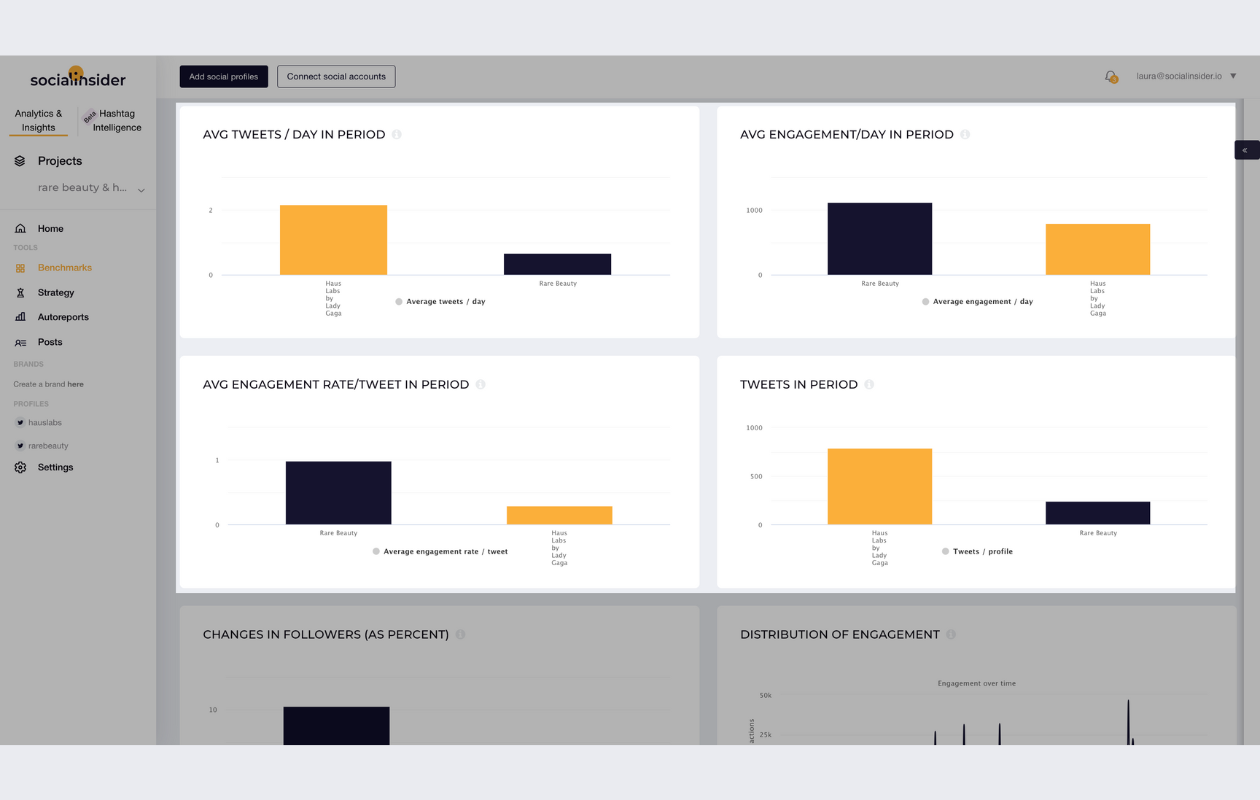1260x800 pixels.
Task: Click Add social profiles button
Action: (x=224, y=76)
